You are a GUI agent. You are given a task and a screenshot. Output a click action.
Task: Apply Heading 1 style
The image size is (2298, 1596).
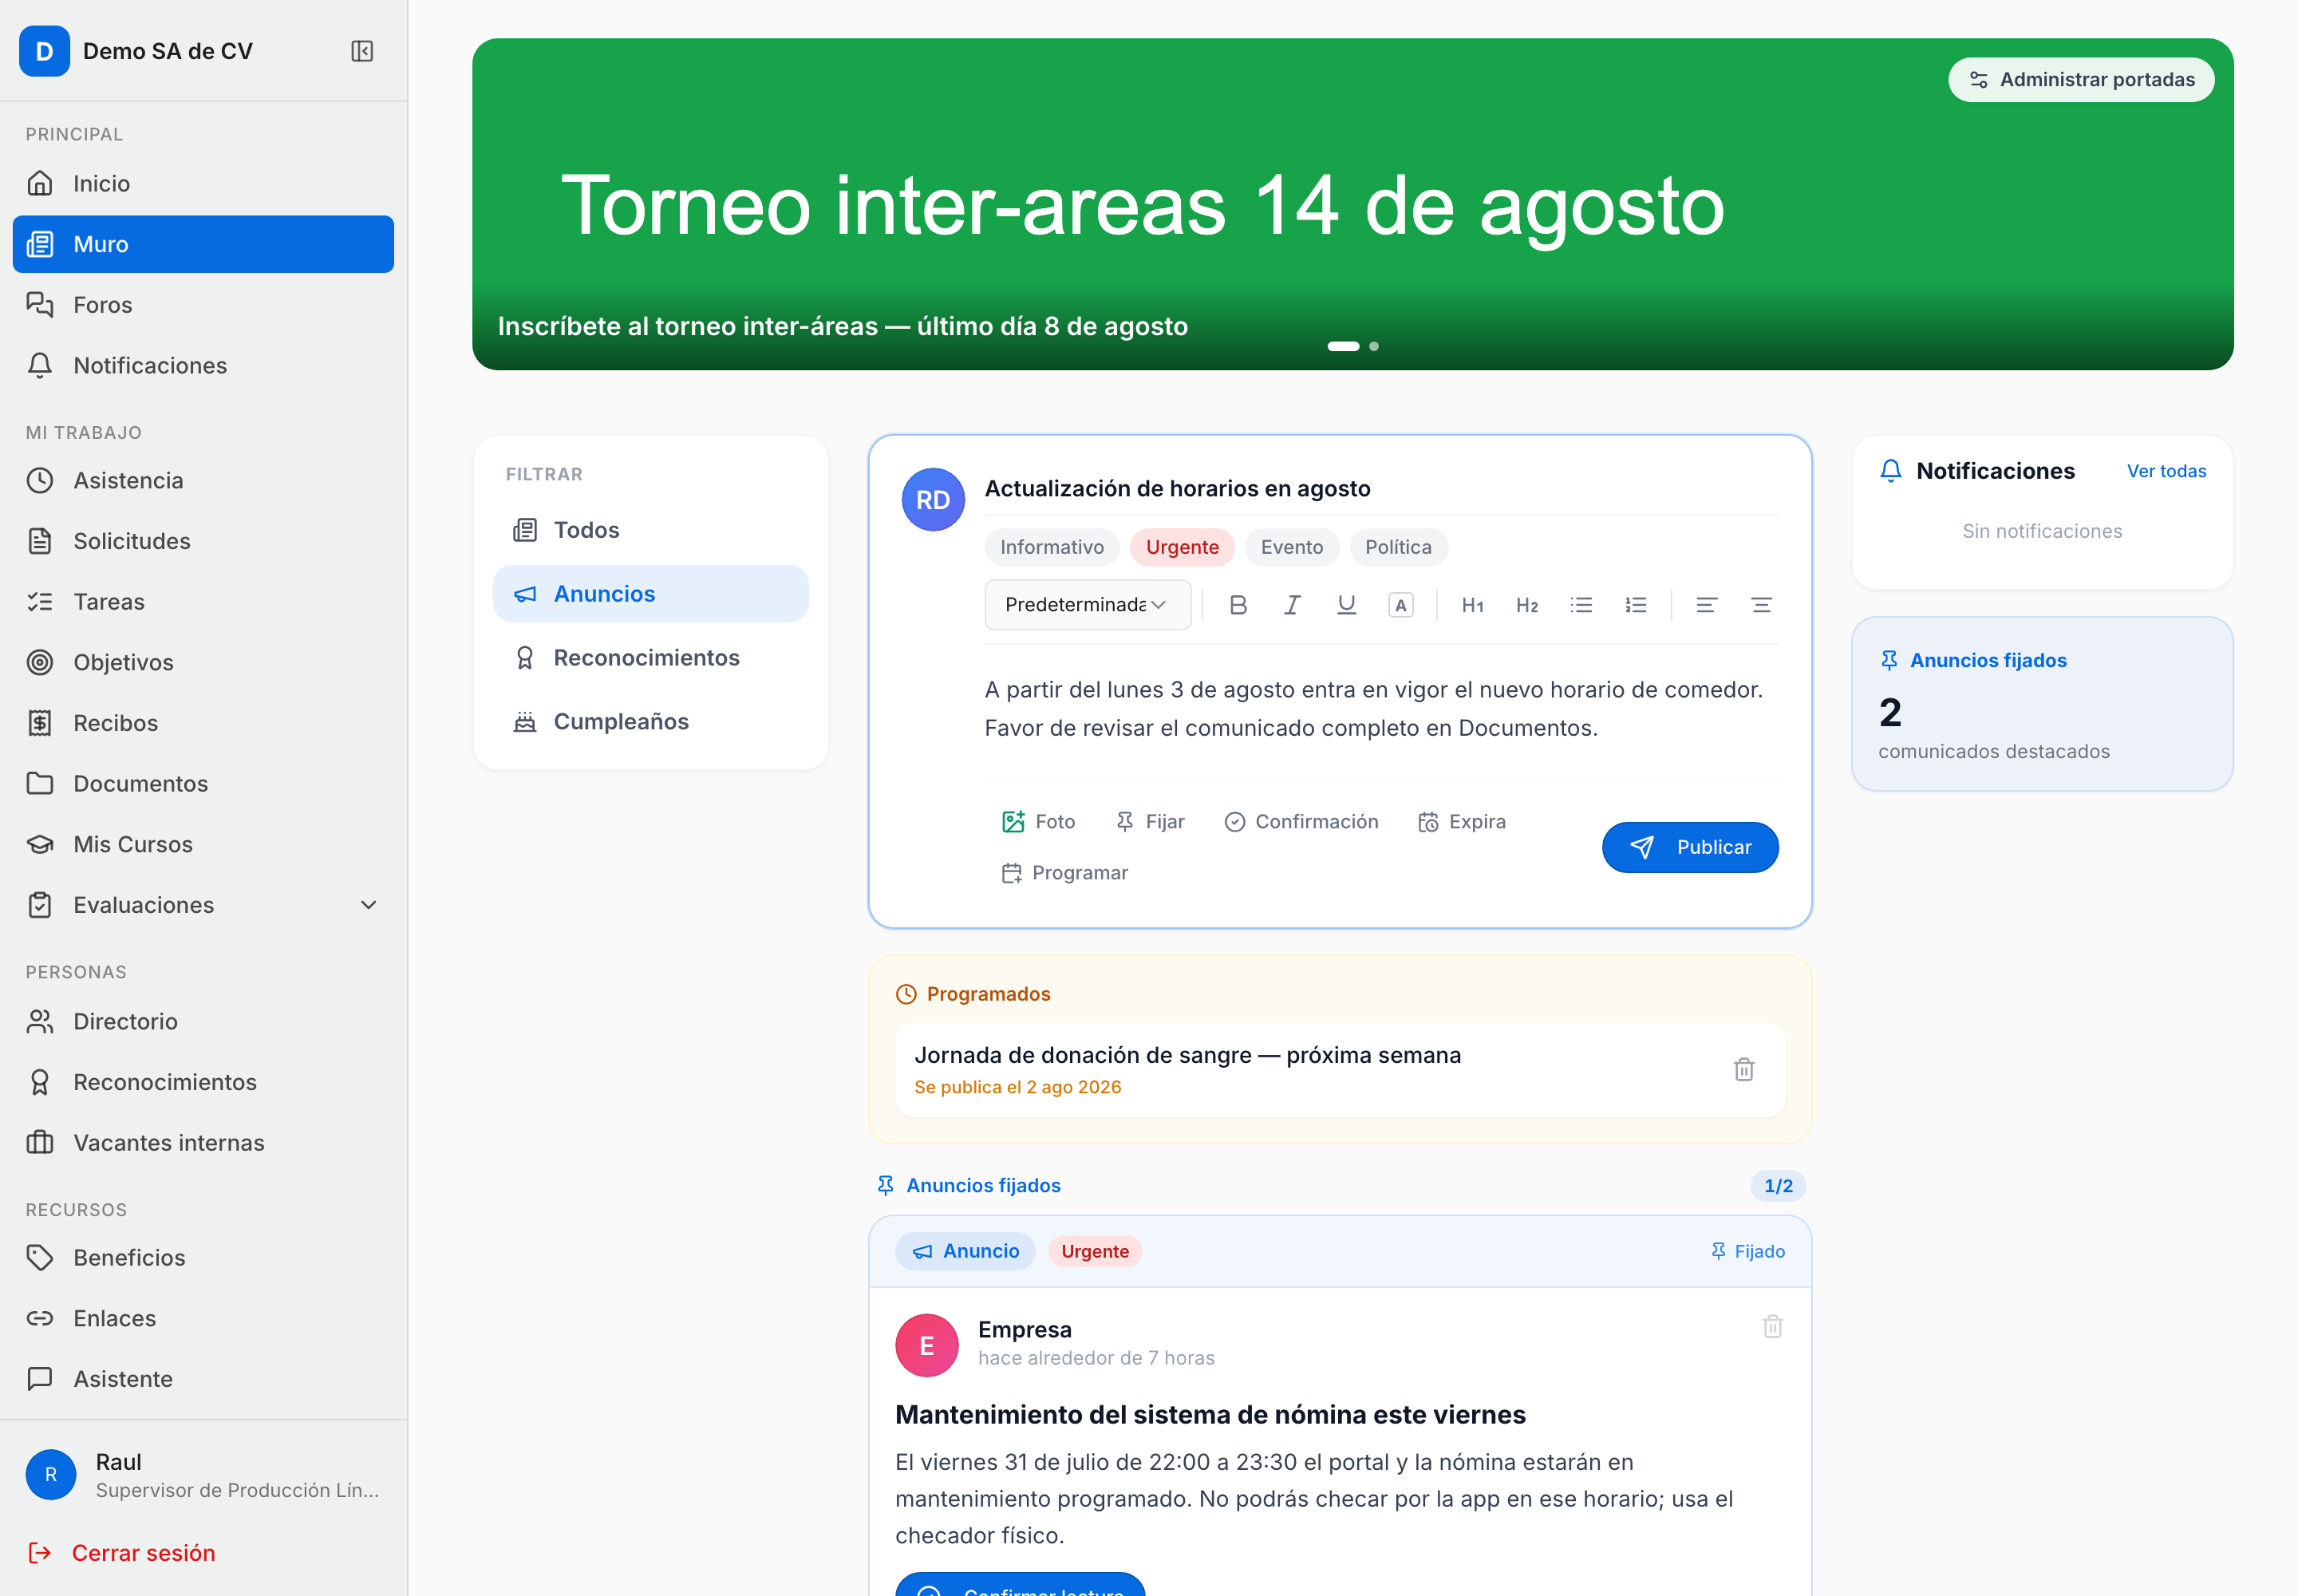[1472, 605]
